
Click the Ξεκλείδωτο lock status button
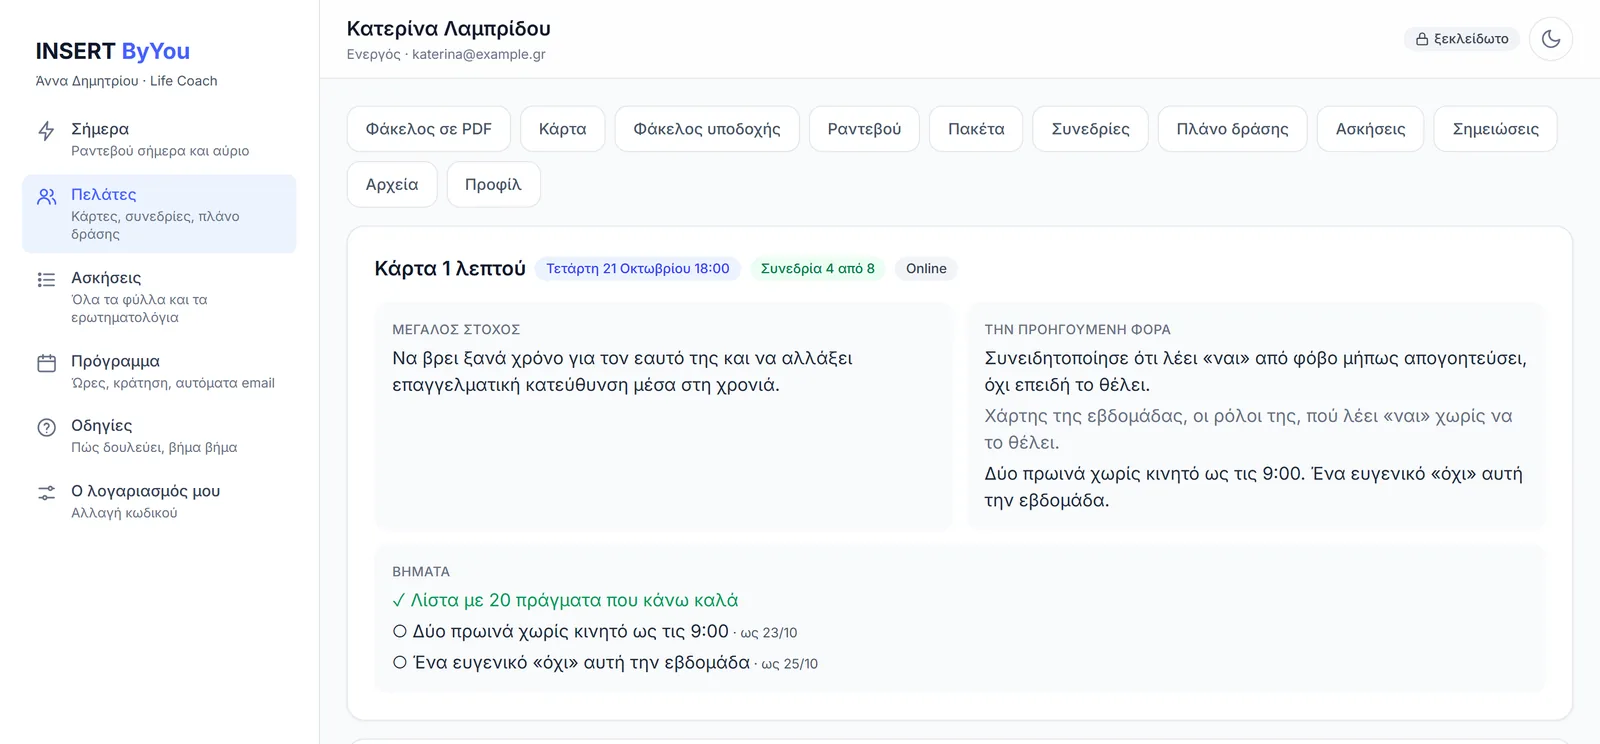[1462, 39]
